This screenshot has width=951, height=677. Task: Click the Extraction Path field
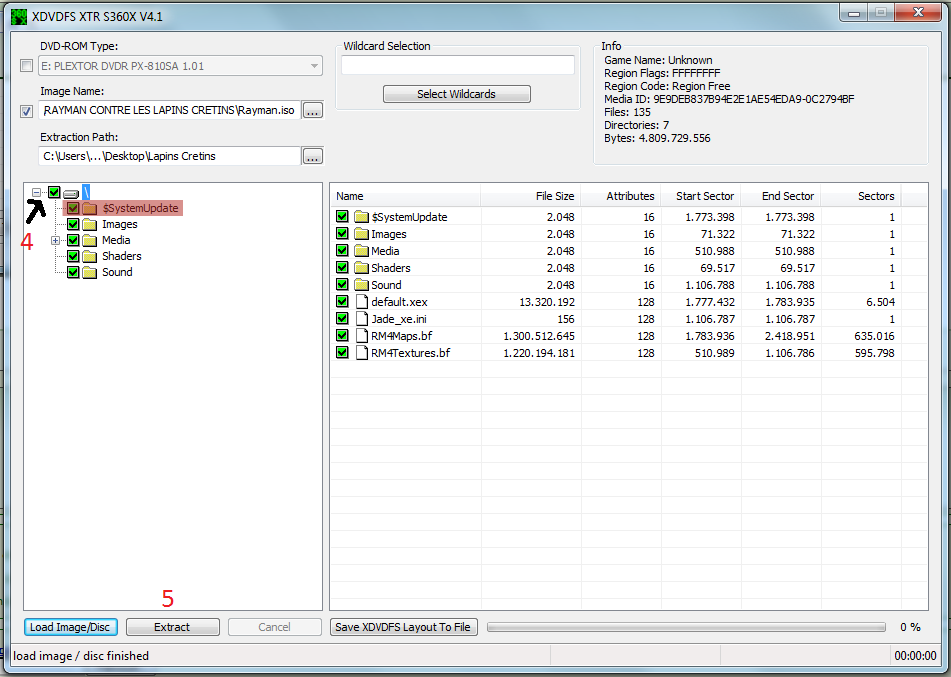[x=170, y=156]
